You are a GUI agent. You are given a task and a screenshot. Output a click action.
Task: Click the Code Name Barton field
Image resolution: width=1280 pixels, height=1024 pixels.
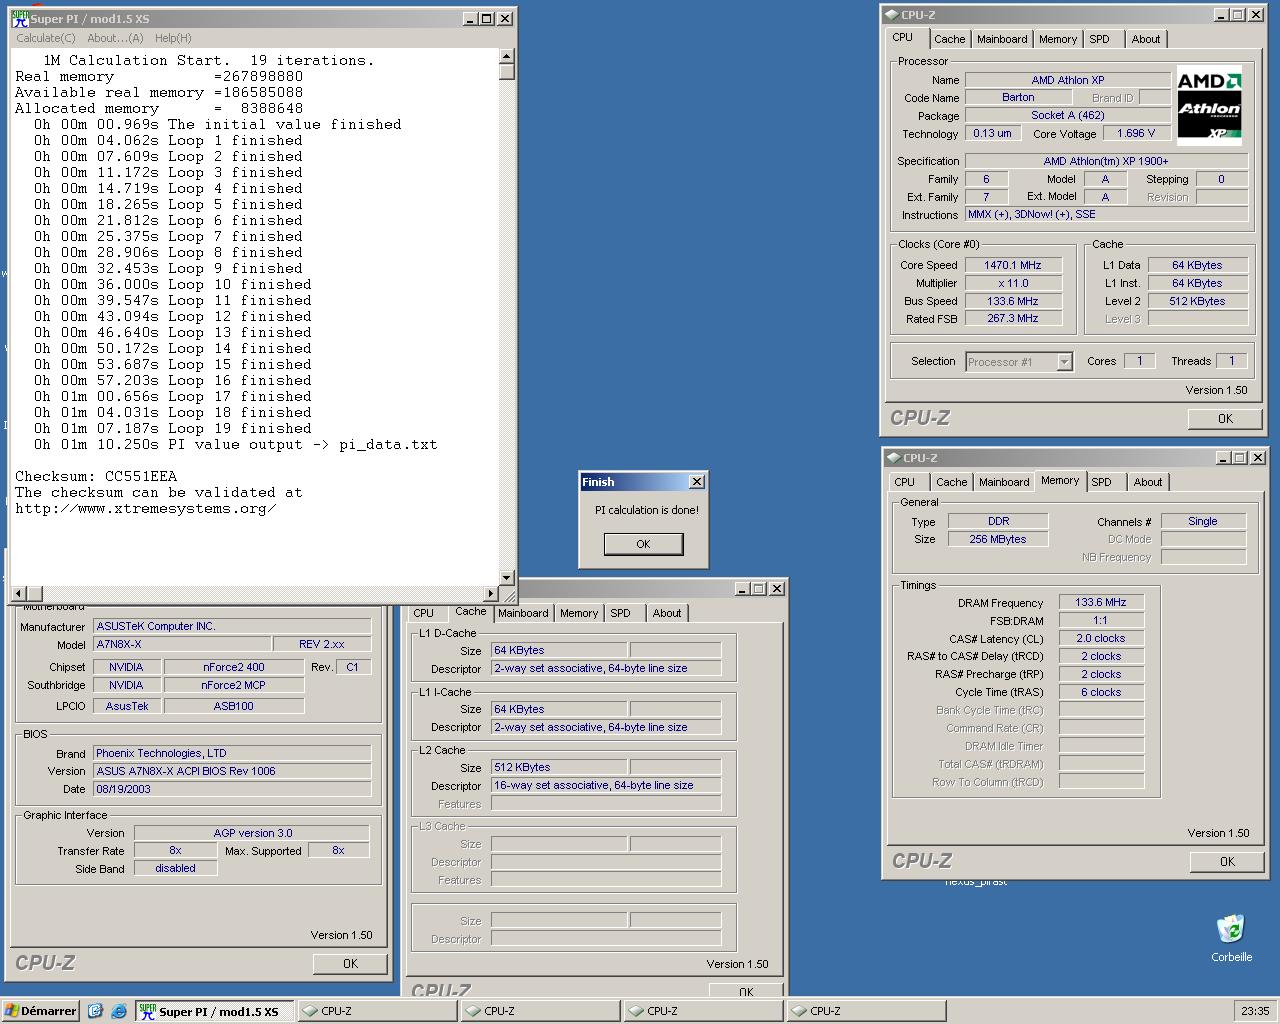[x=1018, y=98]
